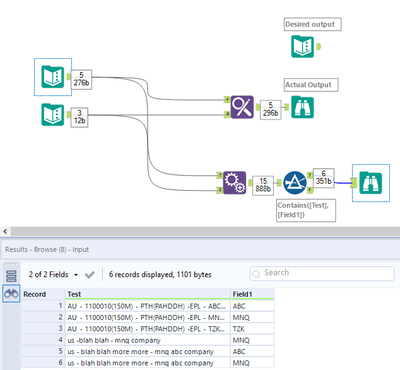The width and height of the screenshot is (400, 370).
Task: Click the Filter True output anchor
Action: 310,175
